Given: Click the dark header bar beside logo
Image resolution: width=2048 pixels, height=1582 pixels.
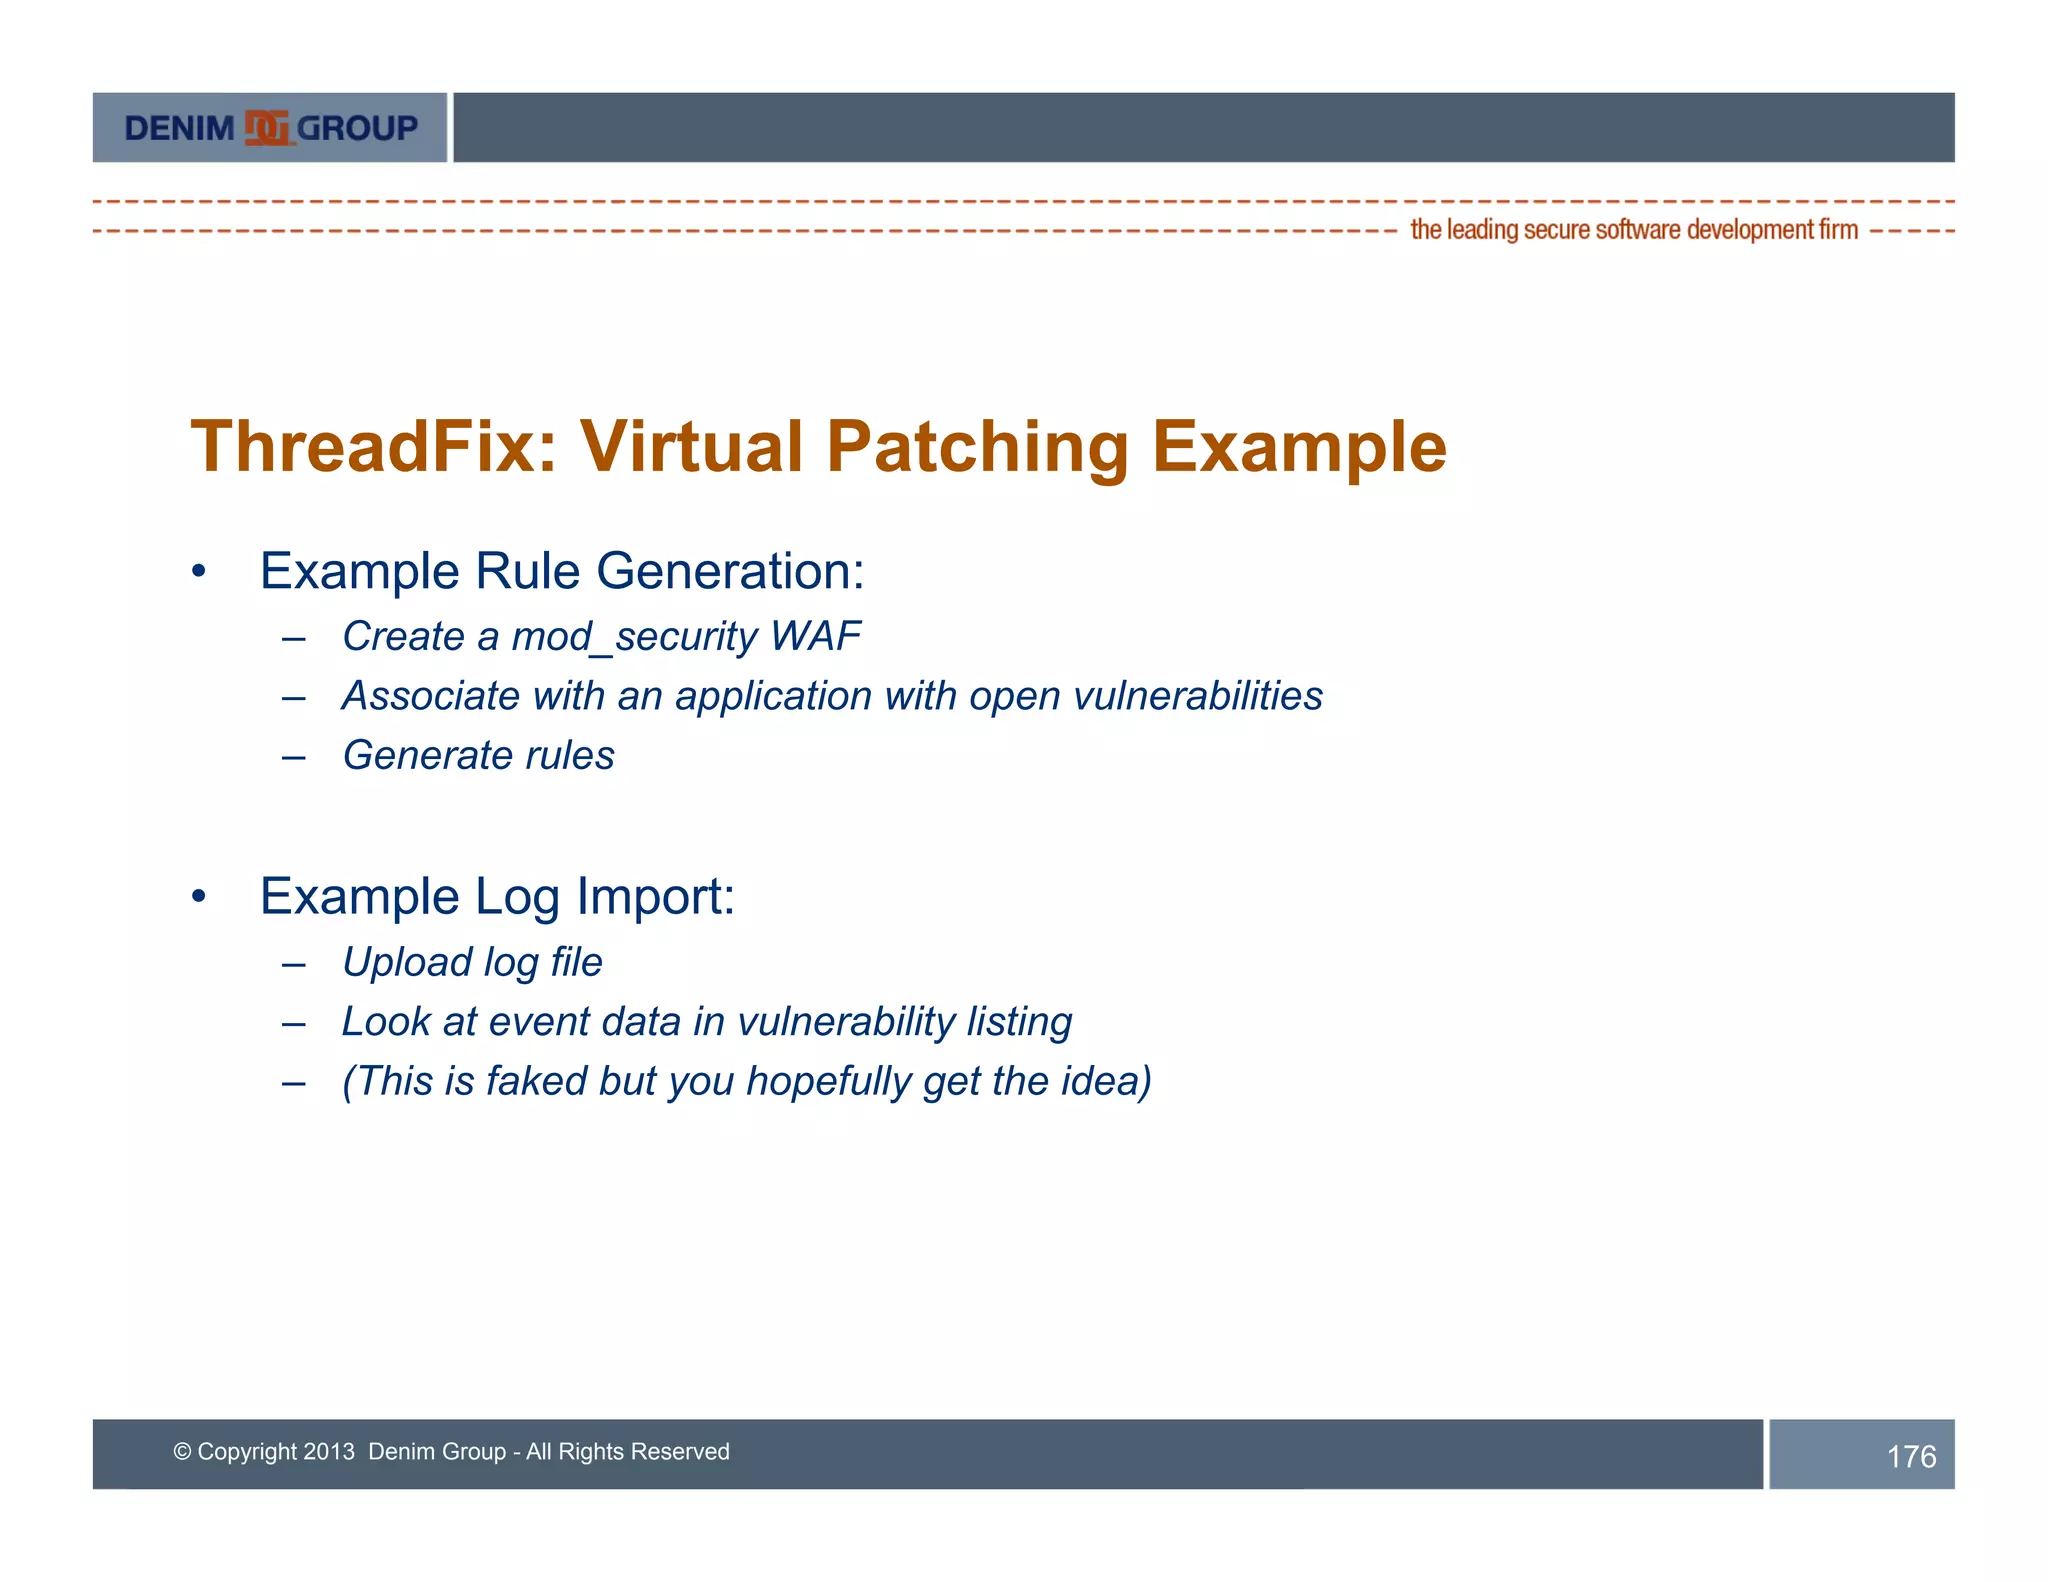Looking at the screenshot, I should [x=1203, y=128].
